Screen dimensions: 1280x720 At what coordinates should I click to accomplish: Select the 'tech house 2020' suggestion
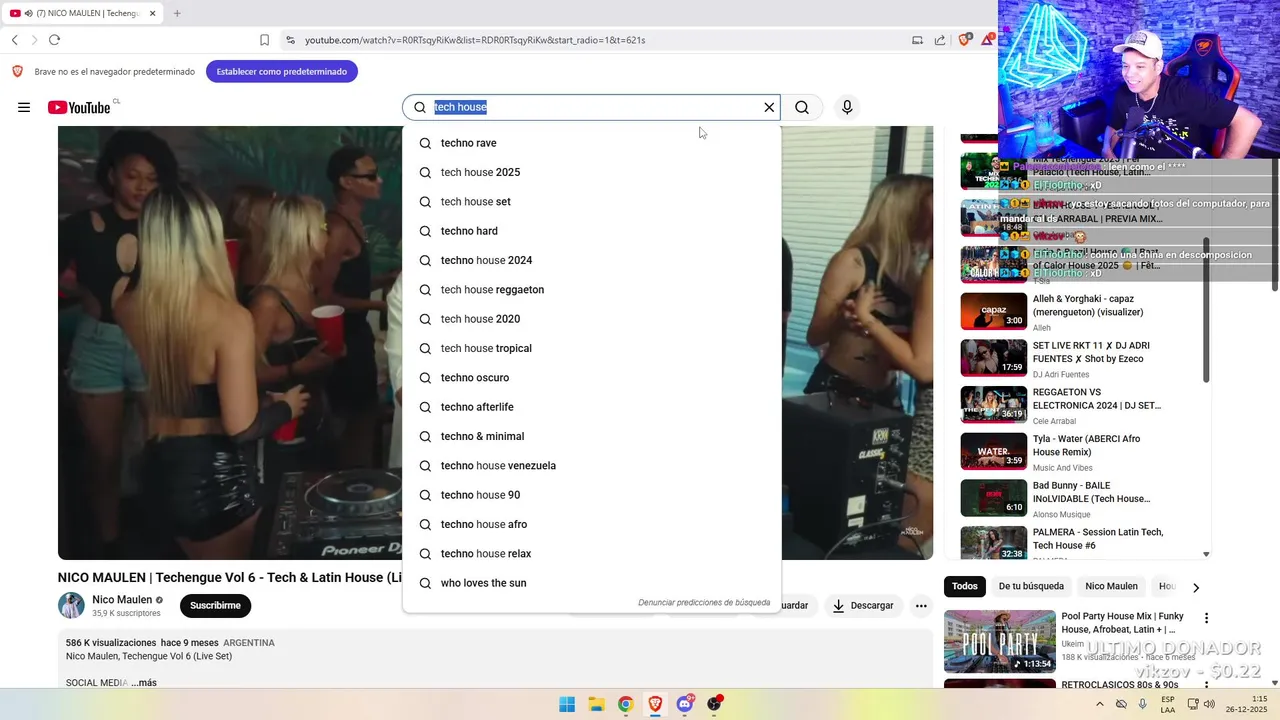pyautogui.click(x=592, y=319)
